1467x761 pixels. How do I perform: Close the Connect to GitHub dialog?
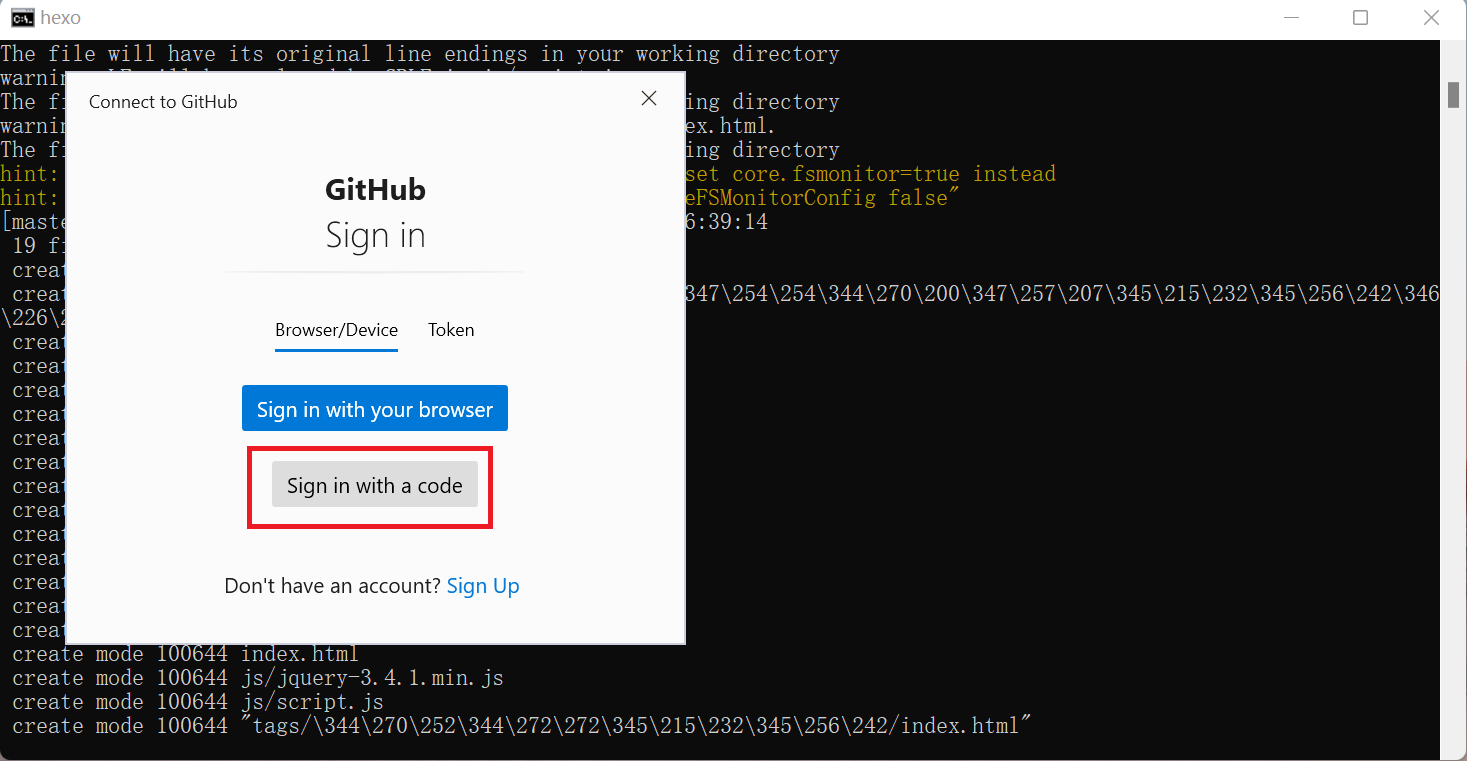[649, 98]
